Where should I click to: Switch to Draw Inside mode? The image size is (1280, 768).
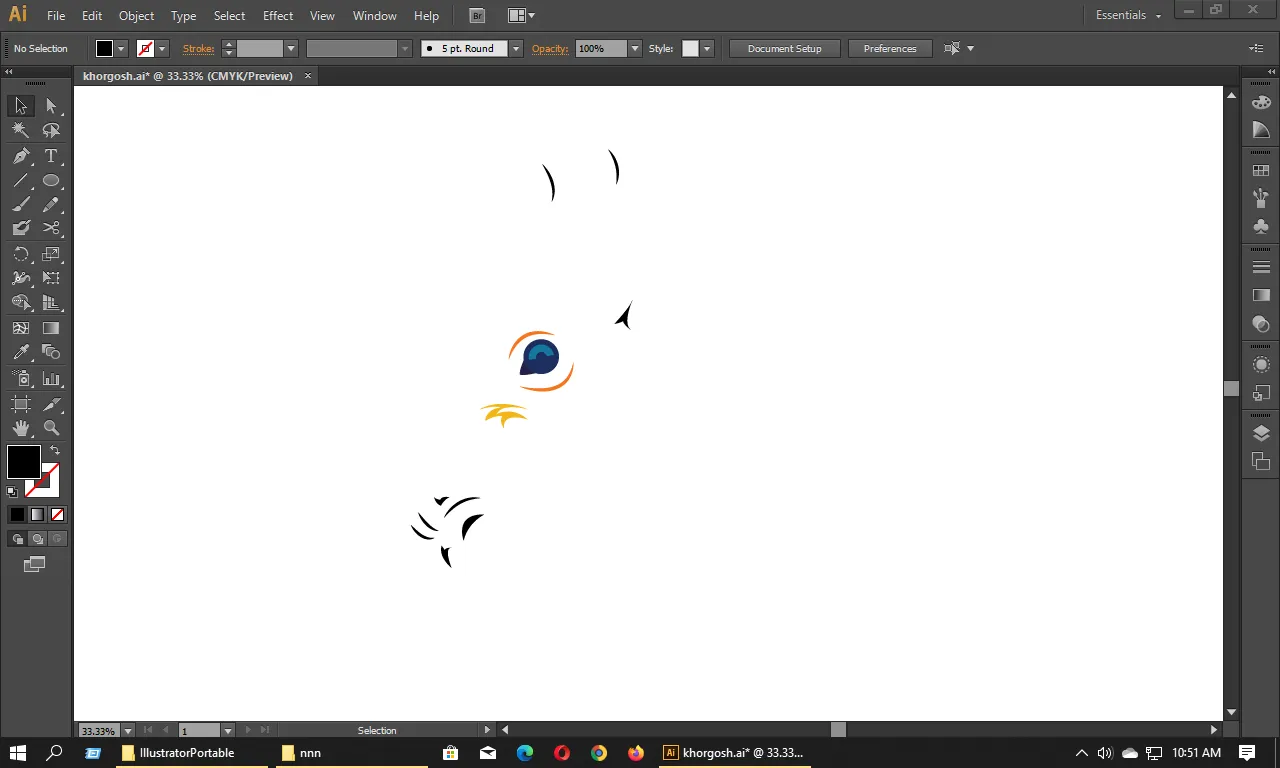57,539
